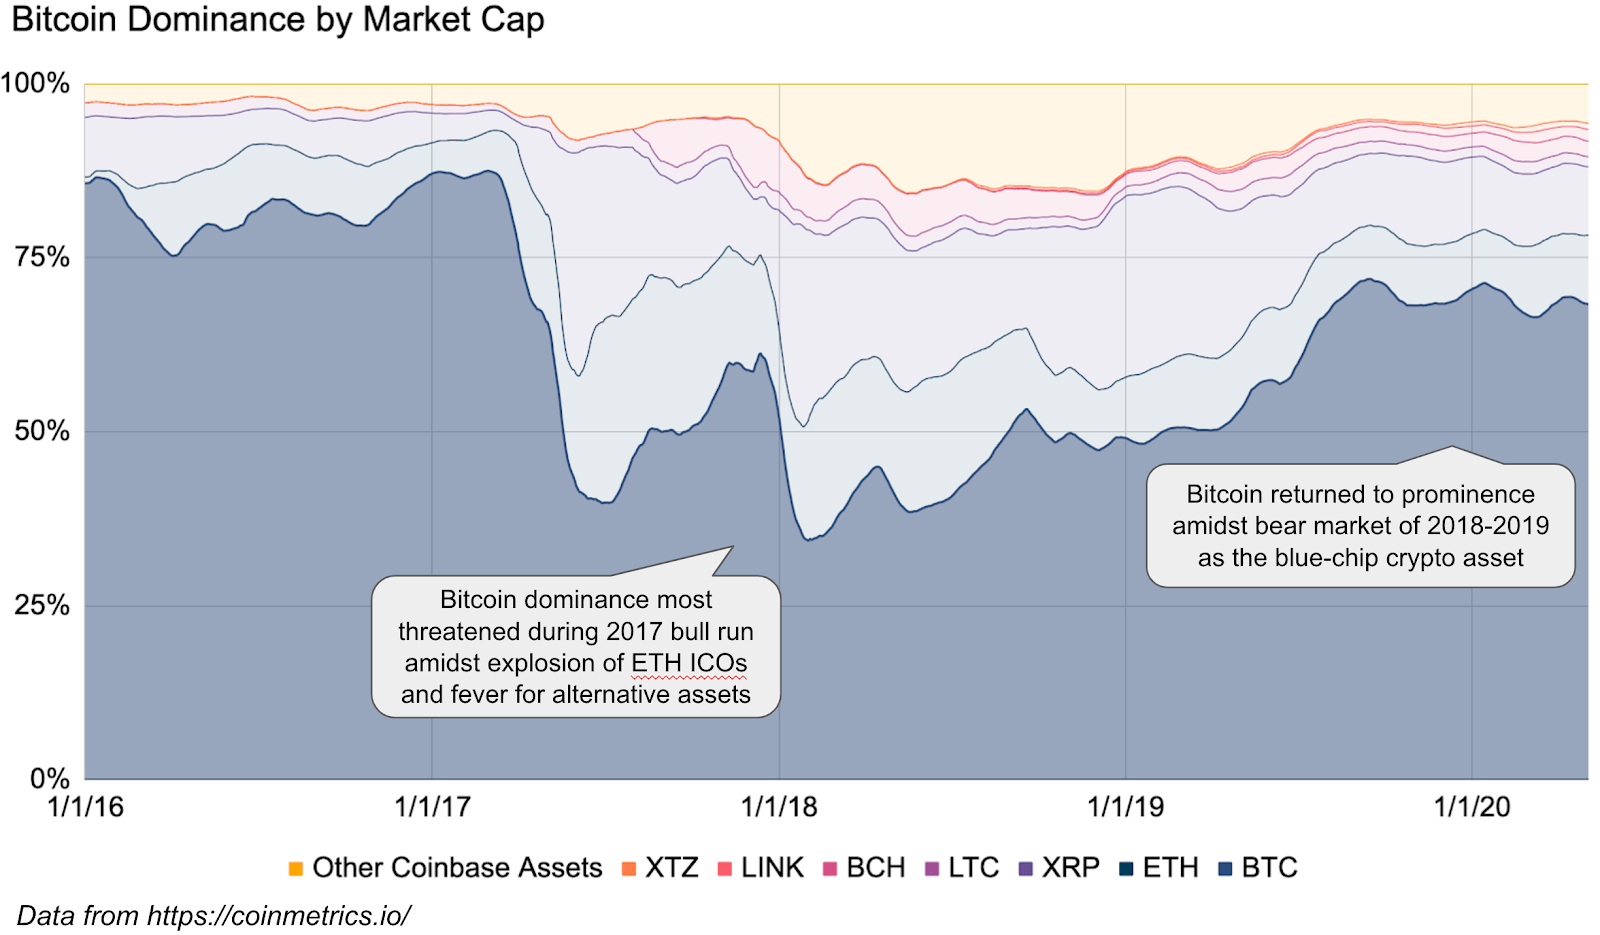
Task: Click the 1/1/17 x-axis date label
Action: pos(432,807)
